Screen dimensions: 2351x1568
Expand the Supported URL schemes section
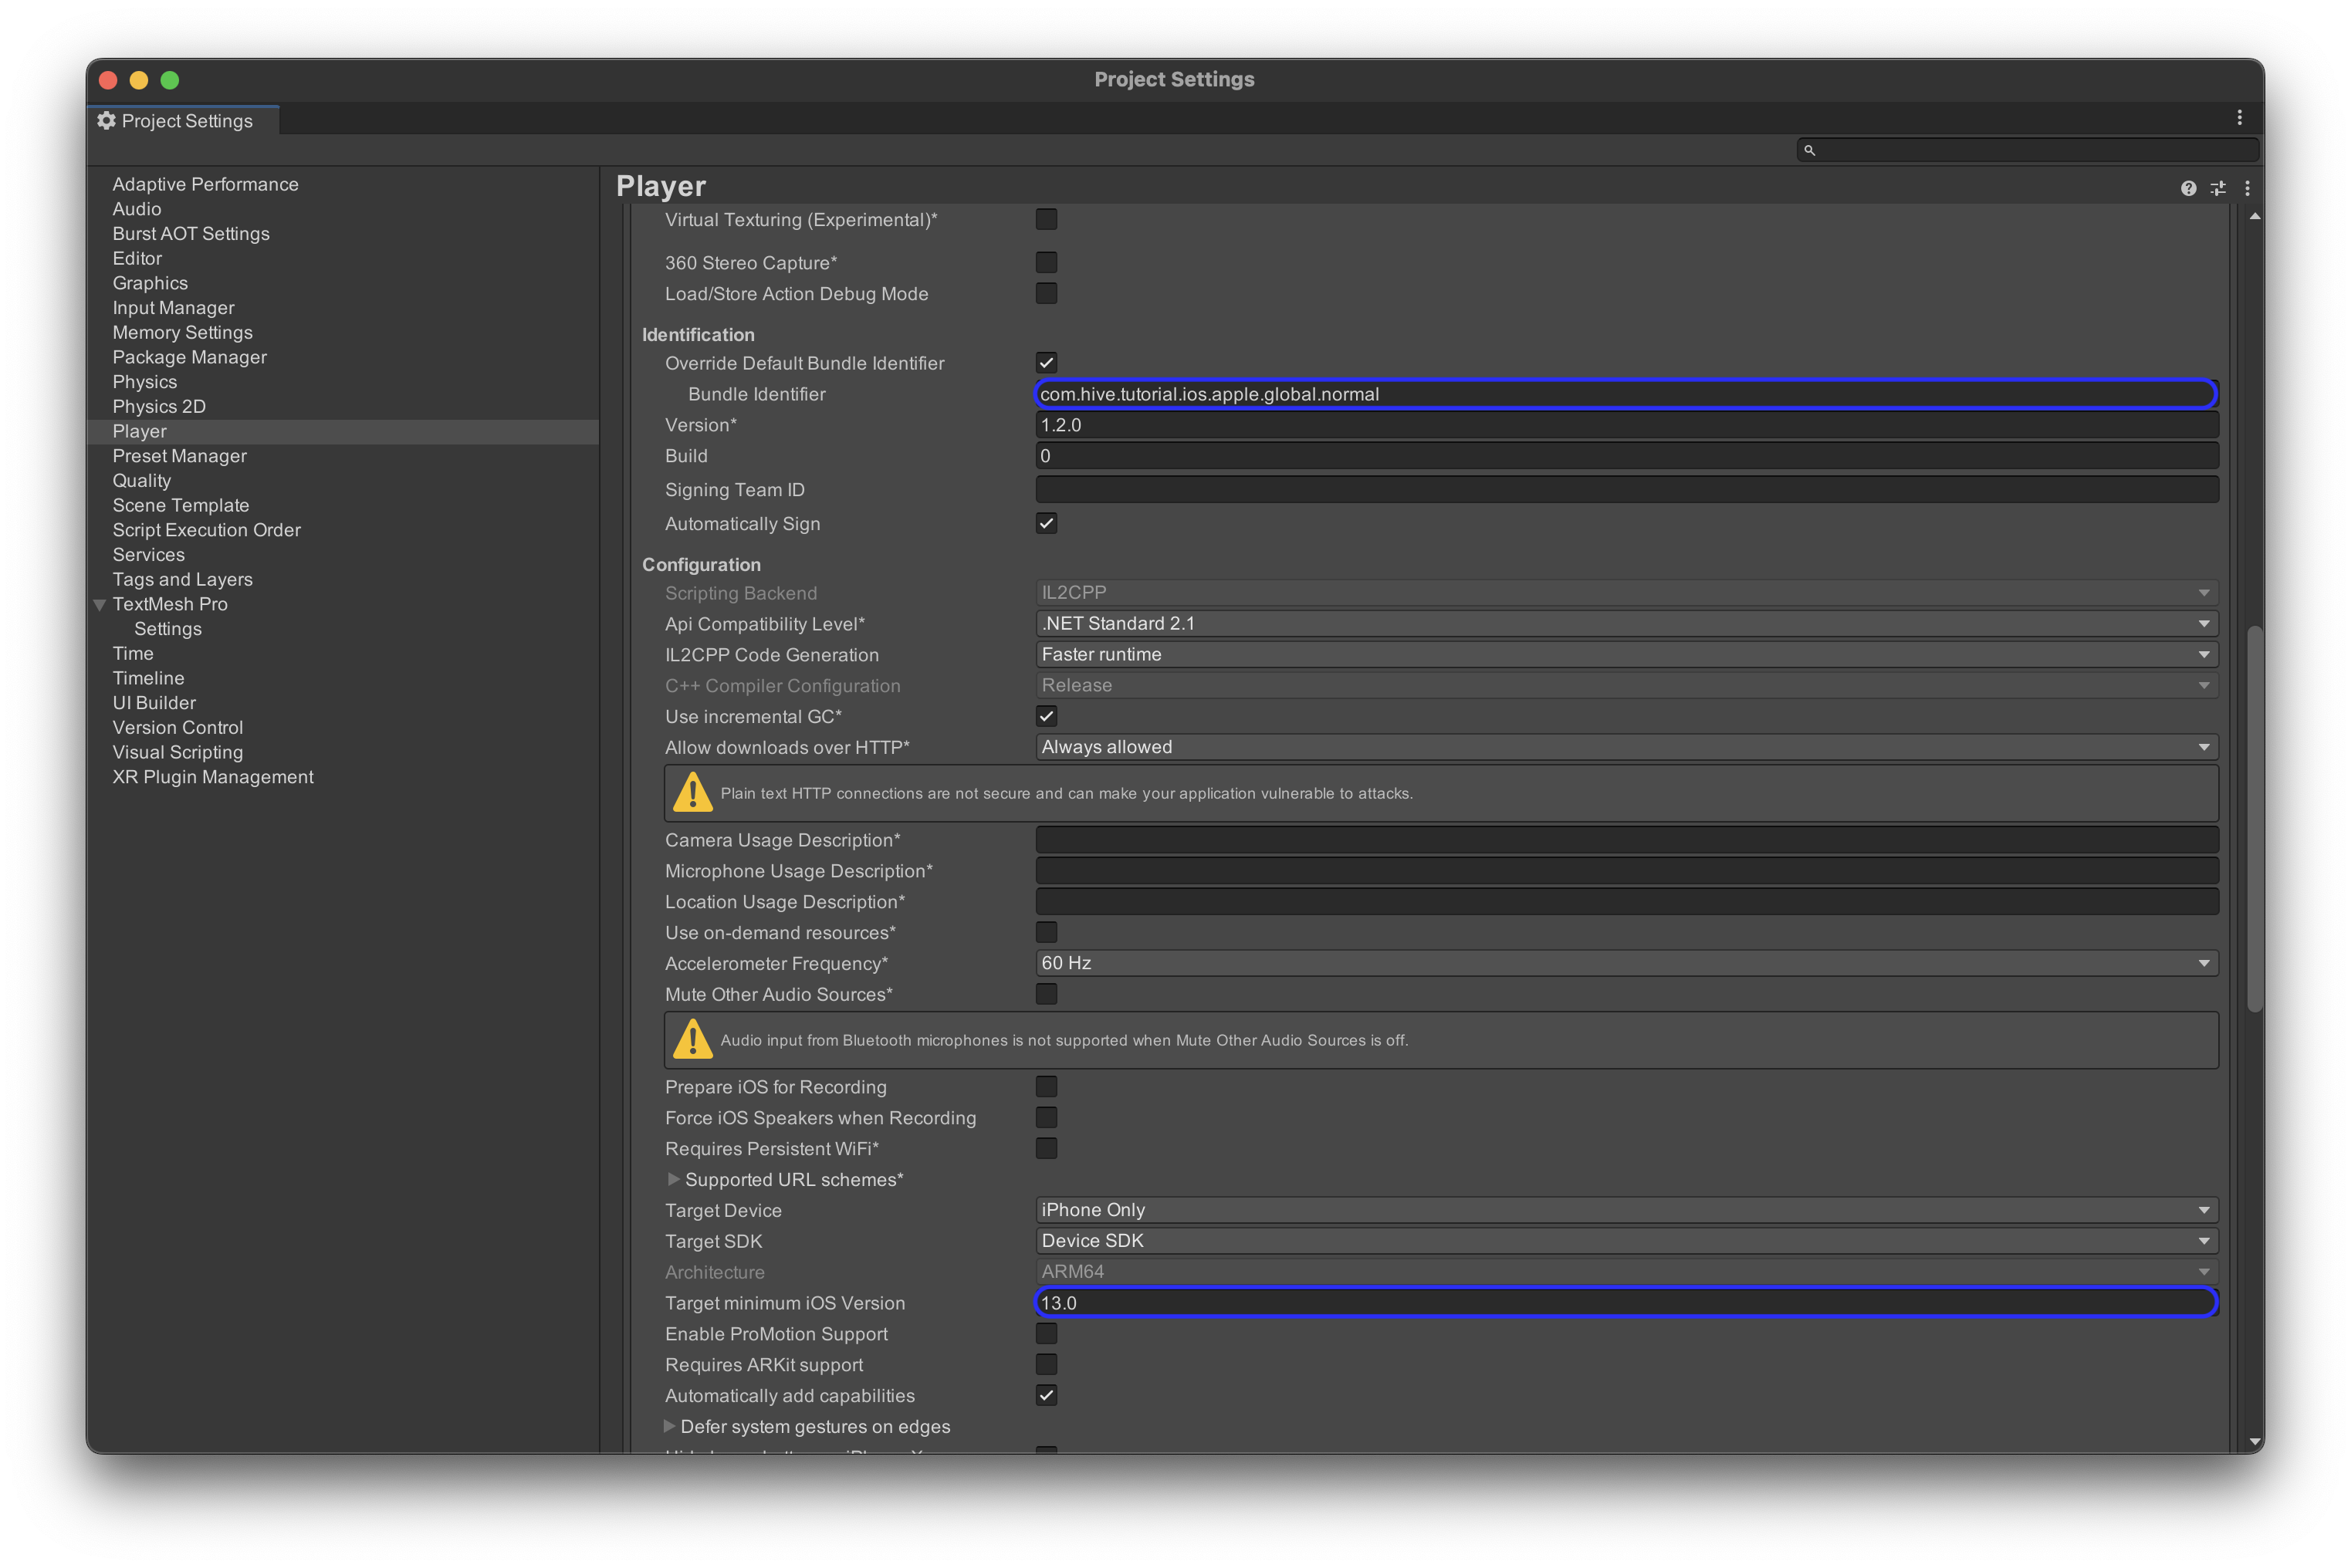(673, 1180)
